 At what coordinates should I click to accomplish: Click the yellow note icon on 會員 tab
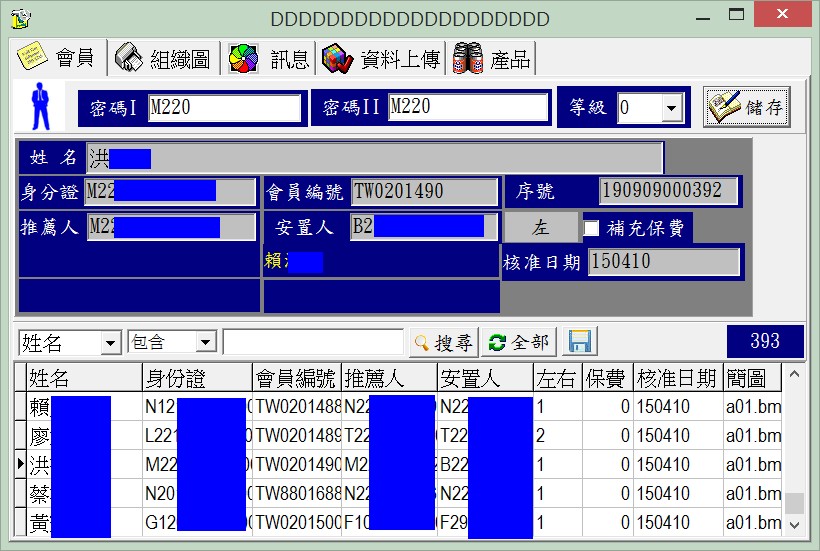tap(32, 56)
